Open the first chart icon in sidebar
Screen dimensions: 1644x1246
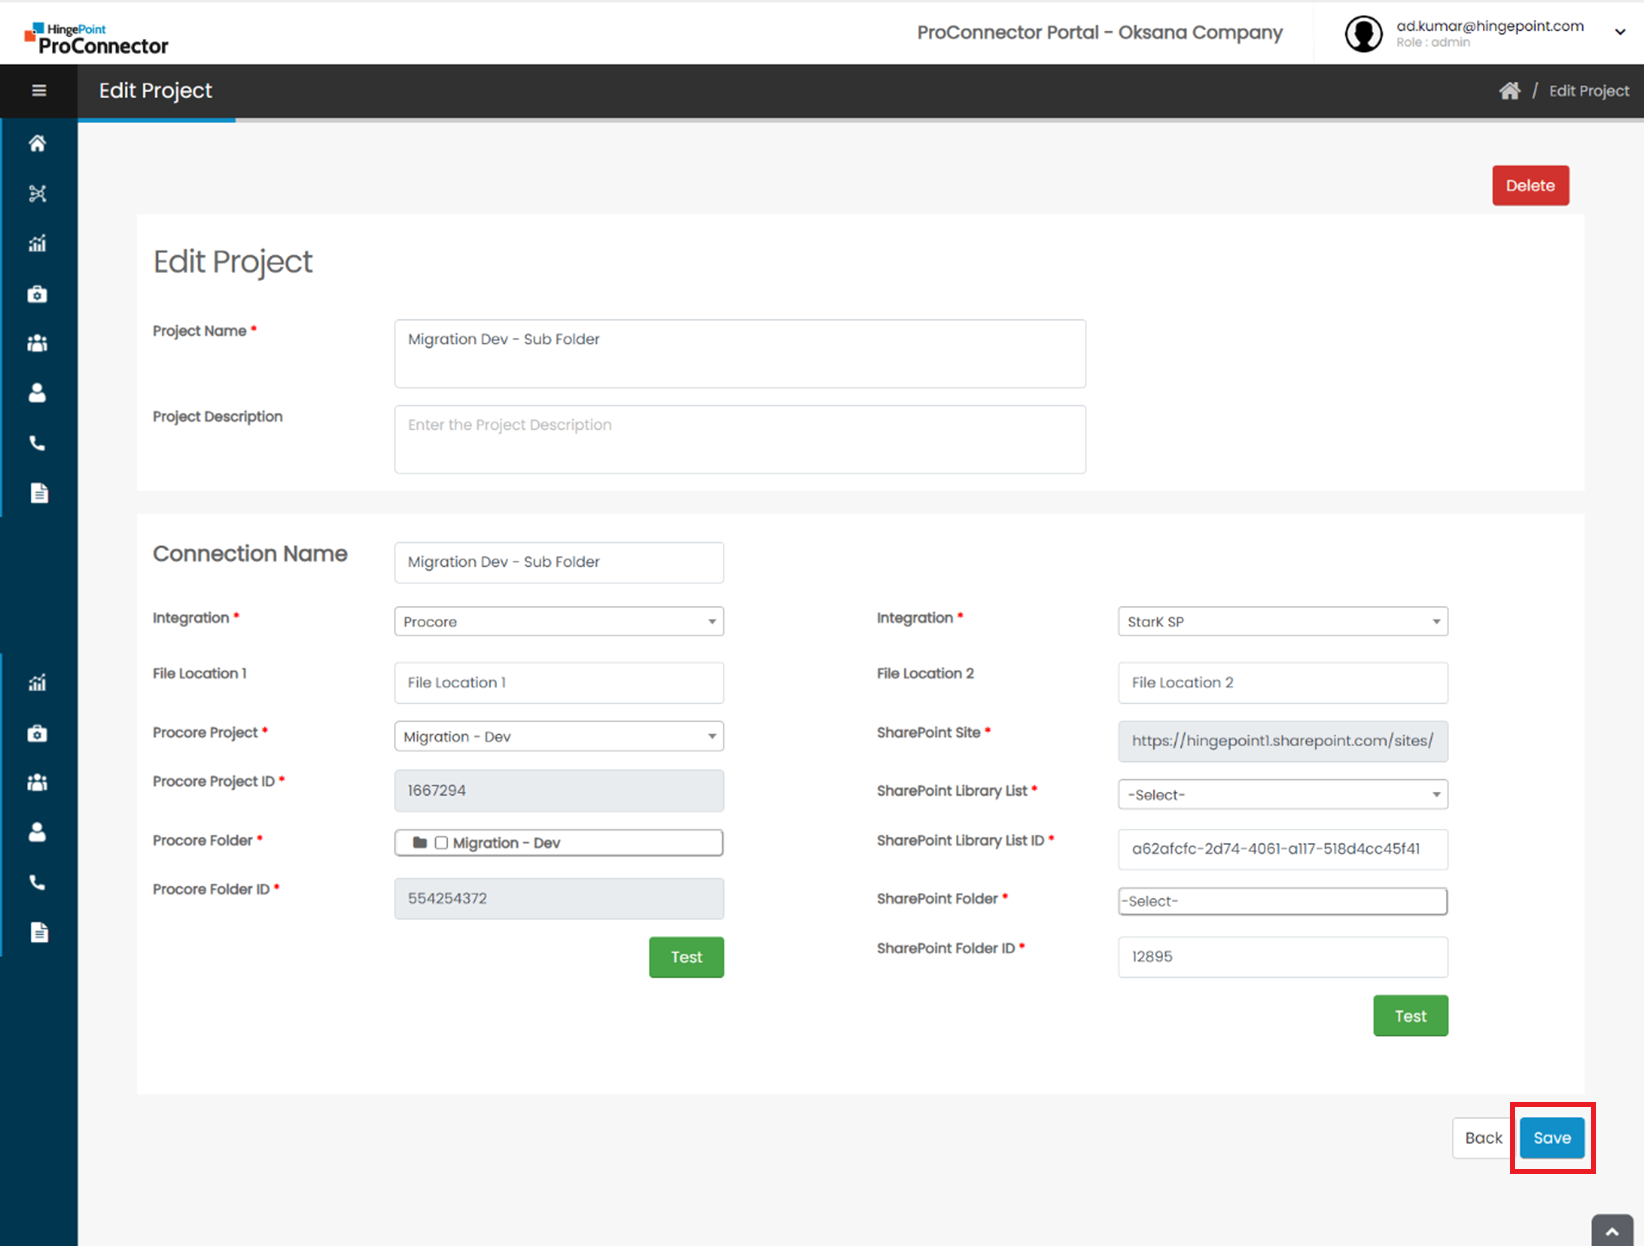[x=38, y=244]
